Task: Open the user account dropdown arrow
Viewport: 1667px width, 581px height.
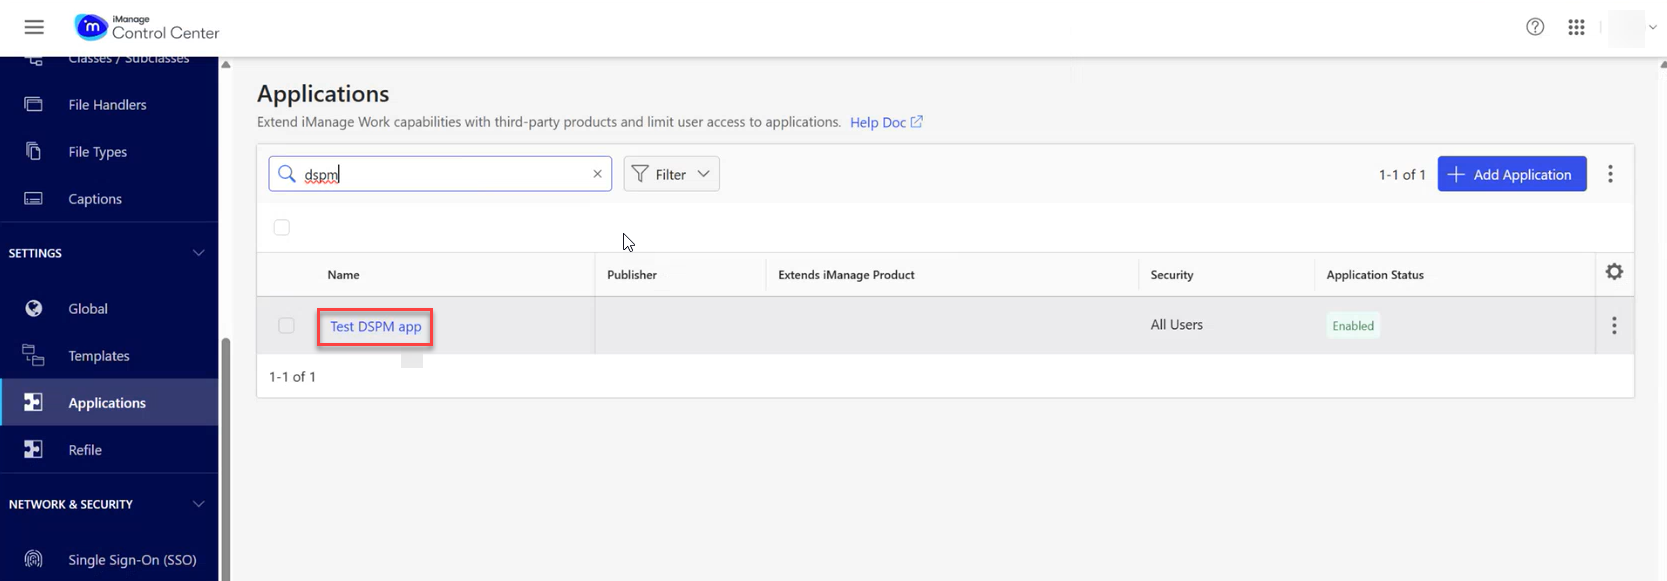Action: [1652, 27]
